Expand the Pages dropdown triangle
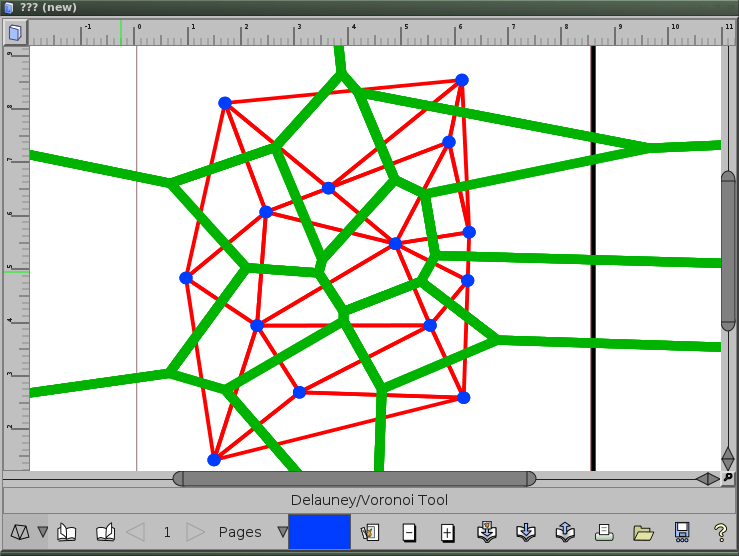The height and width of the screenshot is (556, 739). click(282, 532)
